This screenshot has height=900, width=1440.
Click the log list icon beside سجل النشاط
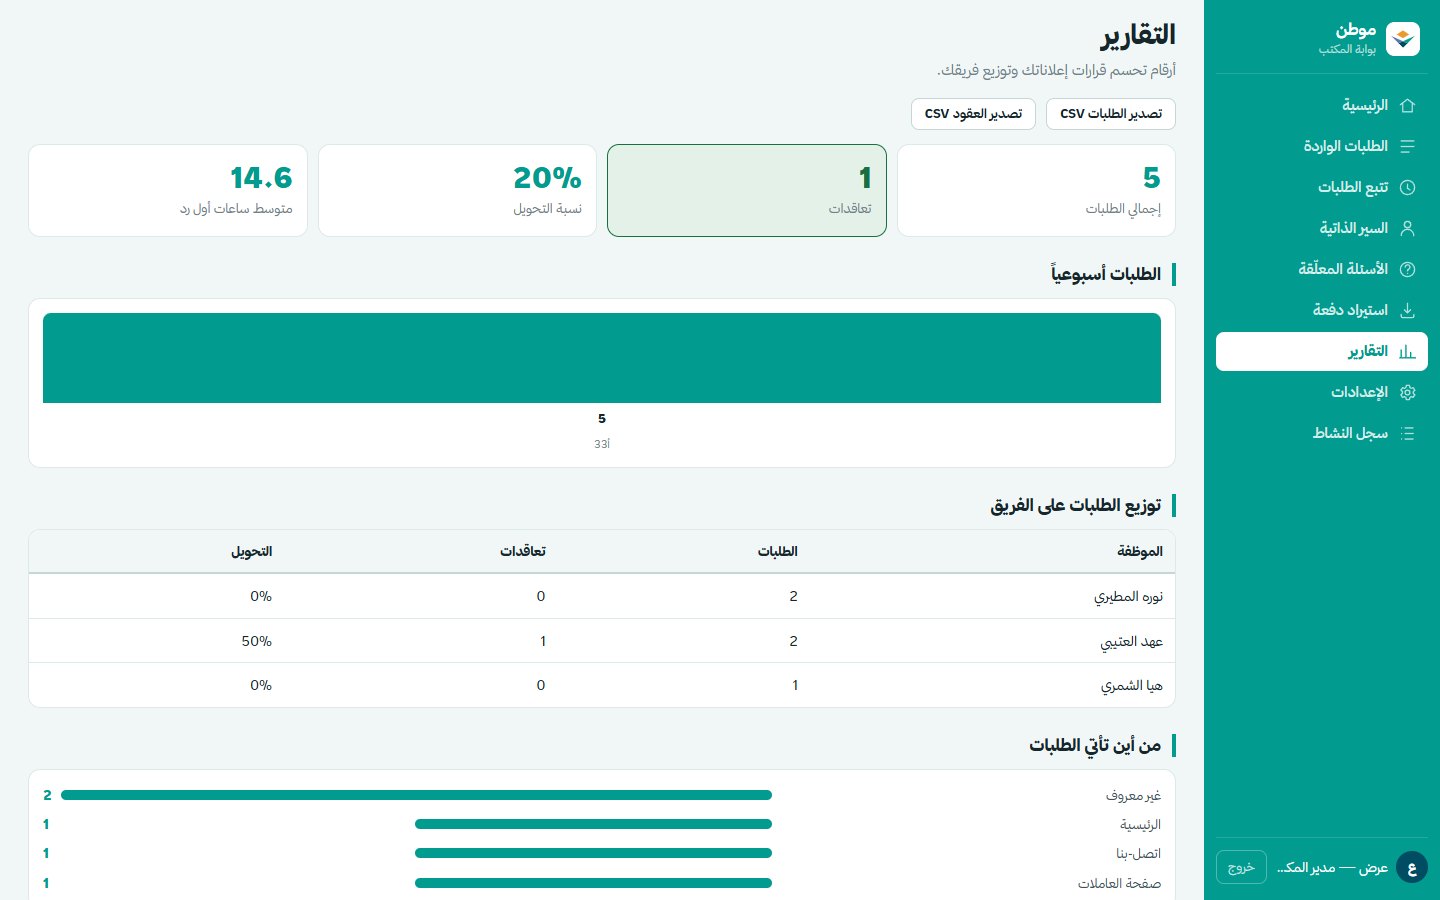pos(1407,433)
